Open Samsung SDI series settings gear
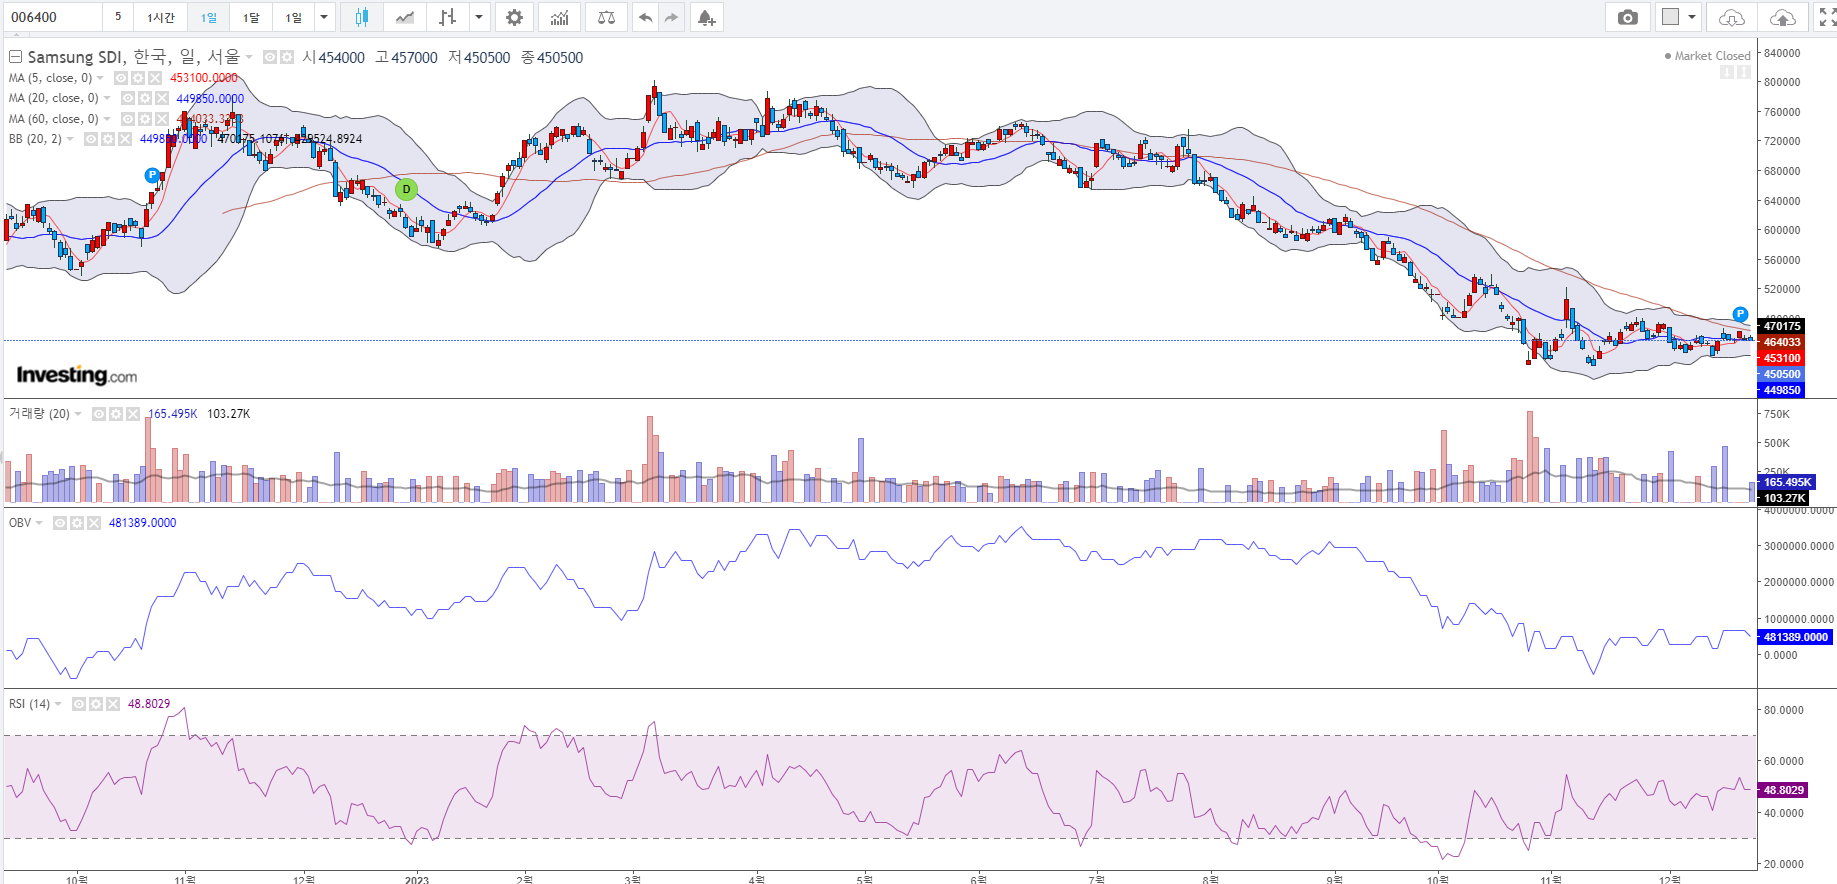 tap(287, 57)
